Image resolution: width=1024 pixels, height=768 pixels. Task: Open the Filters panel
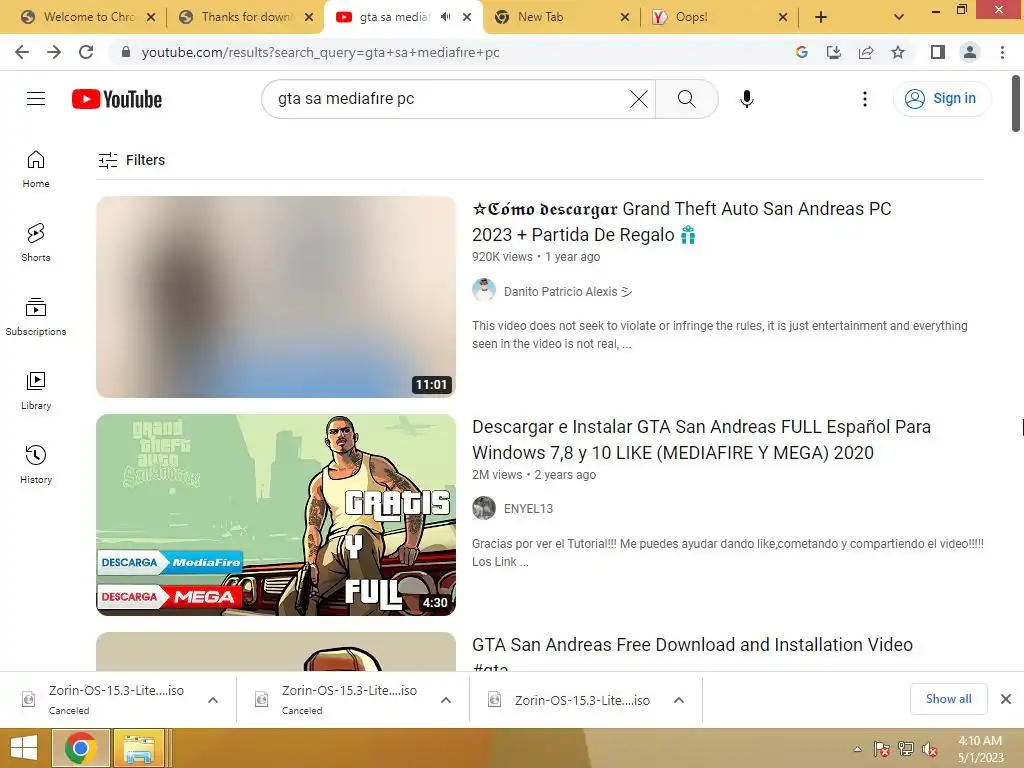[132, 160]
